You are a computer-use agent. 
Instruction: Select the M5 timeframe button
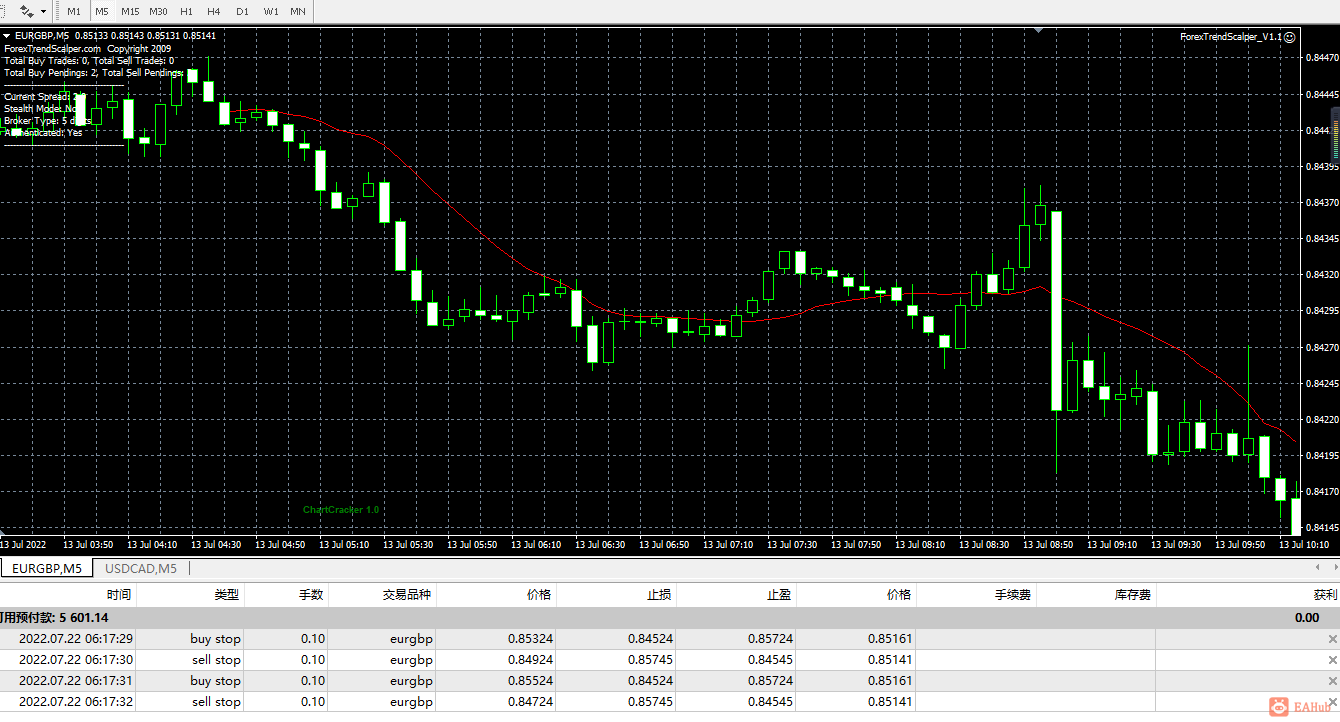point(102,11)
